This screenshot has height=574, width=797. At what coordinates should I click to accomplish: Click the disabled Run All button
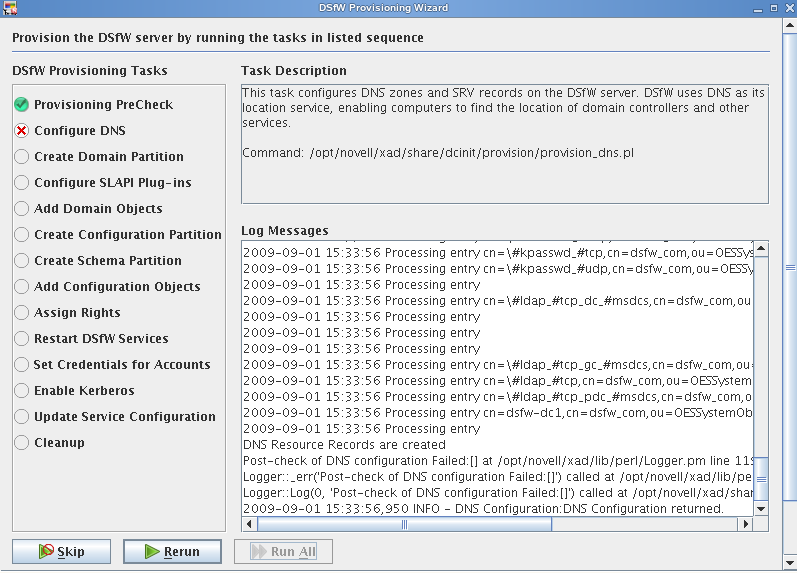tap(283, 552)
